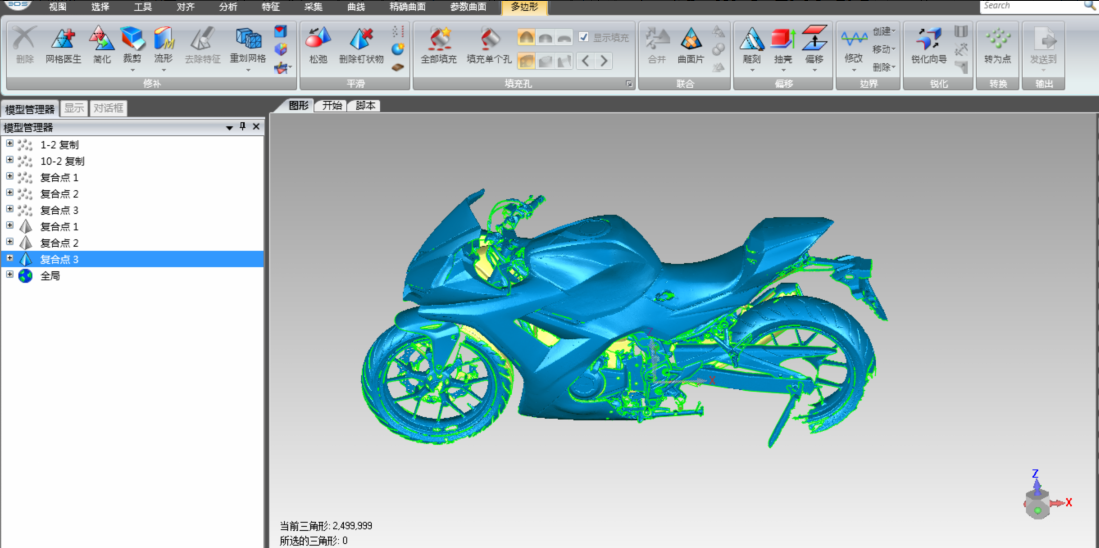The image size is (1099, 548).
Task: Toggle the 显示填充 checkbox
Action: tap(584, 38)
